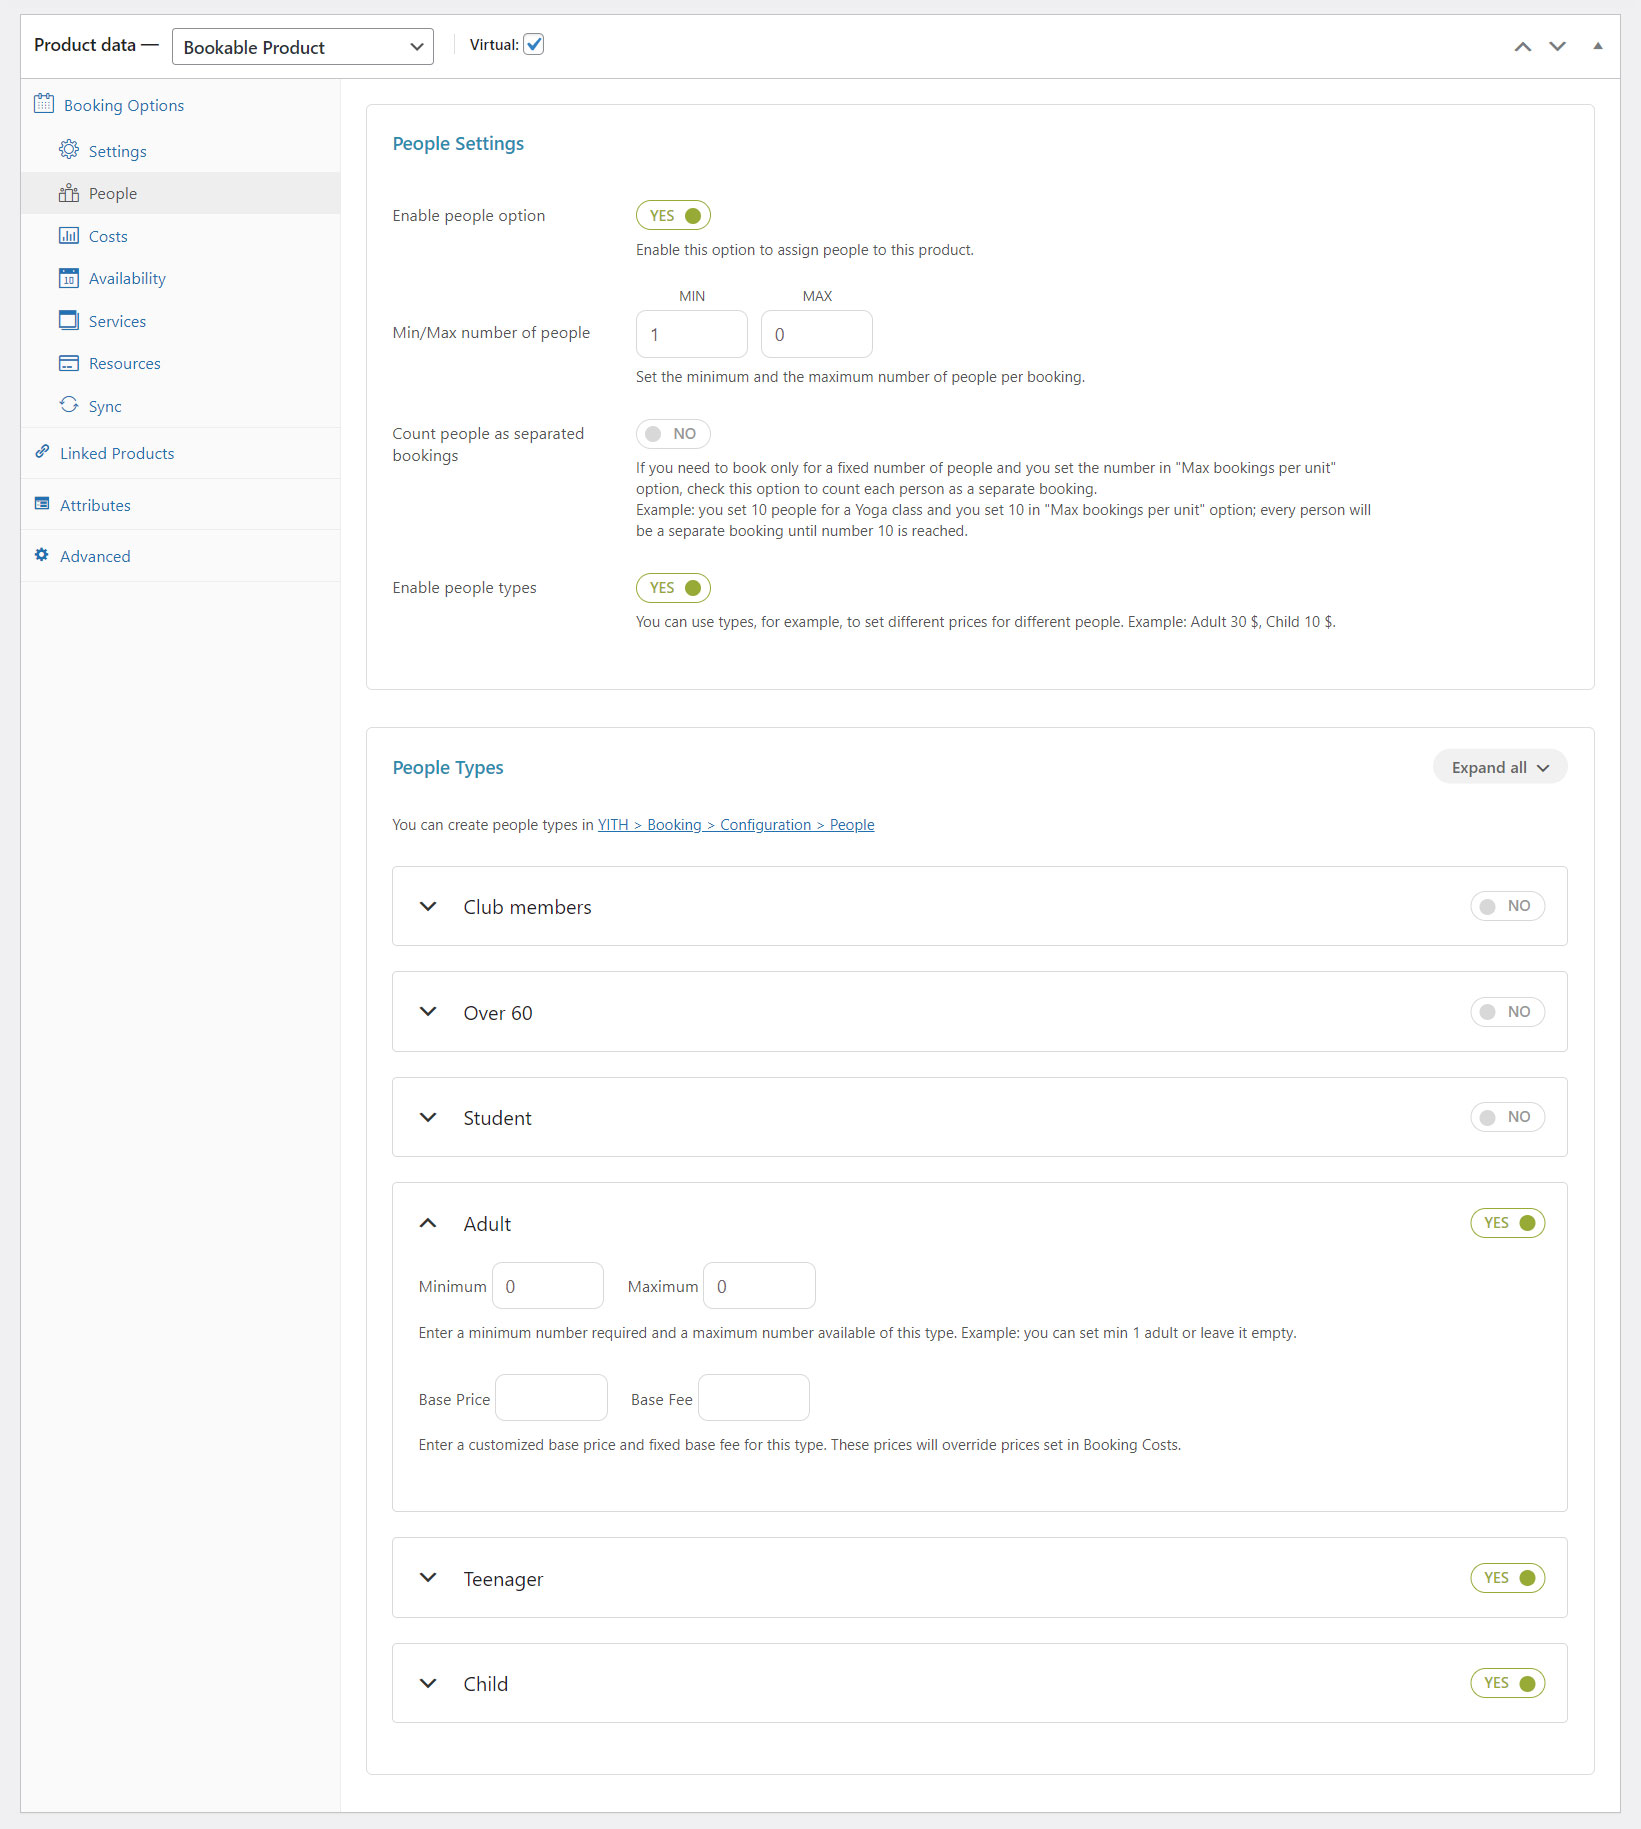The width and height of the screenshot is (1641, 1829).
Task: Click the Linked Products chain icon
Action: click(x=42, y=452)
